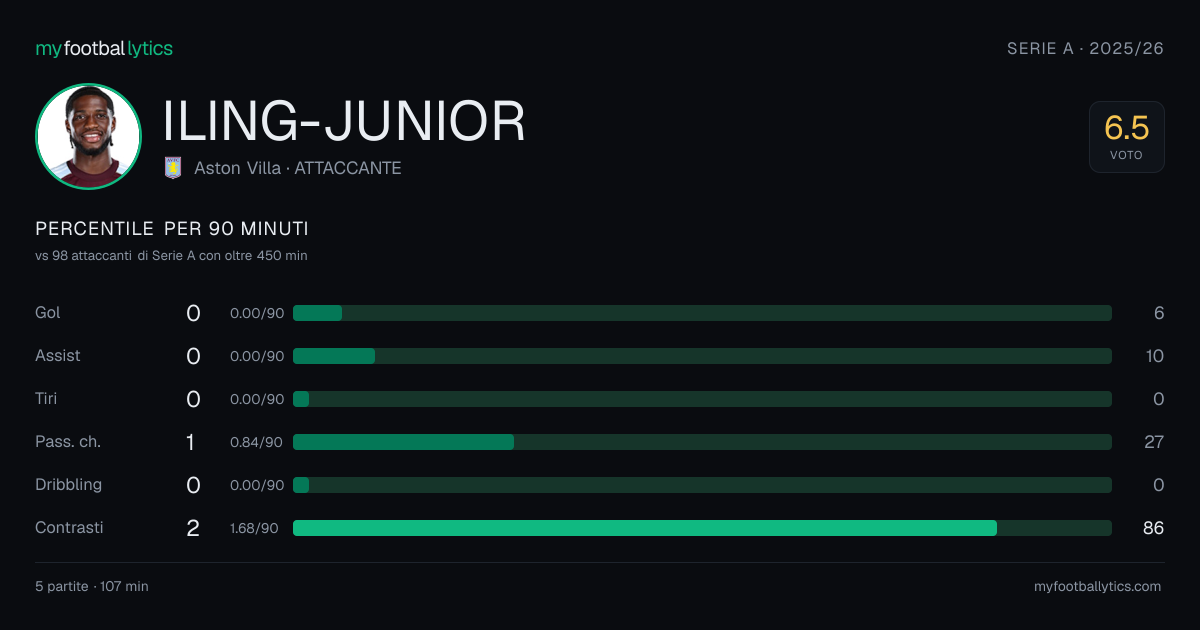Click the Contrasti percentile bar

(702, 528)
